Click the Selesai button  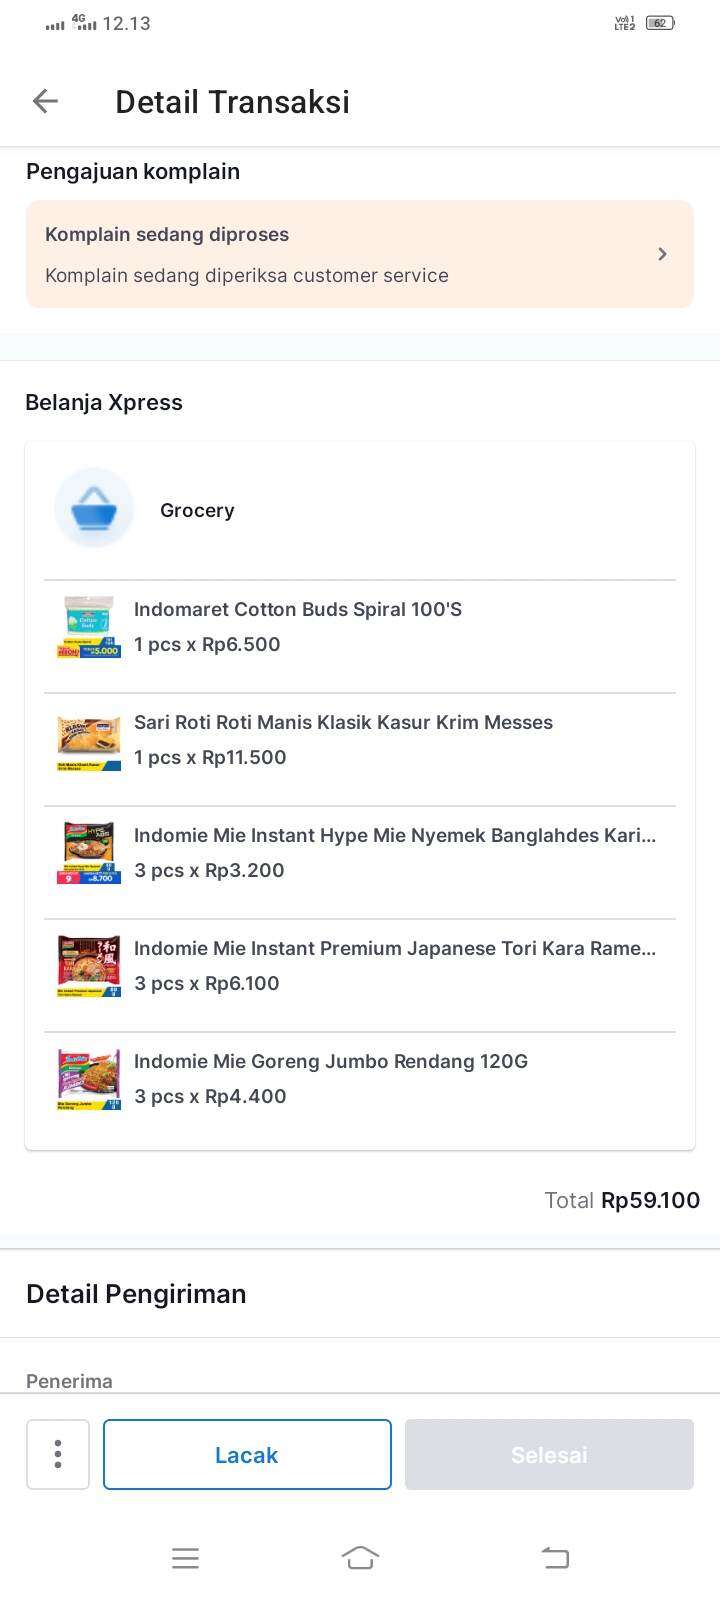click(x=549, y=1454)
